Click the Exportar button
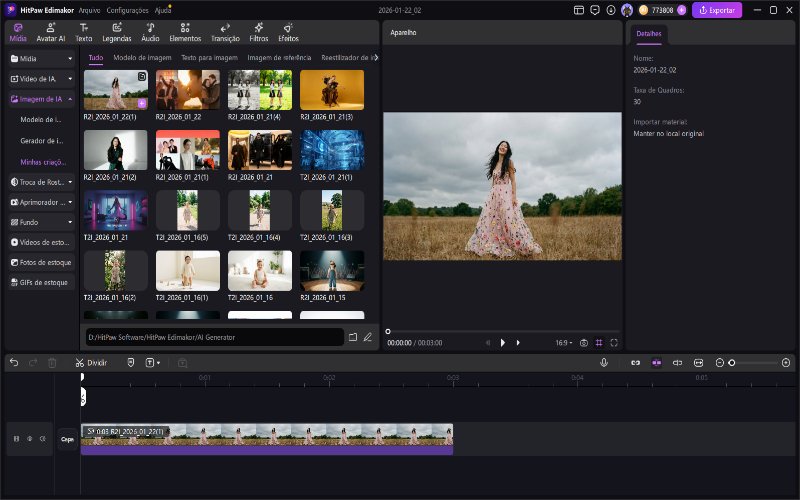The image size is (800, 500). (x=716, y=10)
